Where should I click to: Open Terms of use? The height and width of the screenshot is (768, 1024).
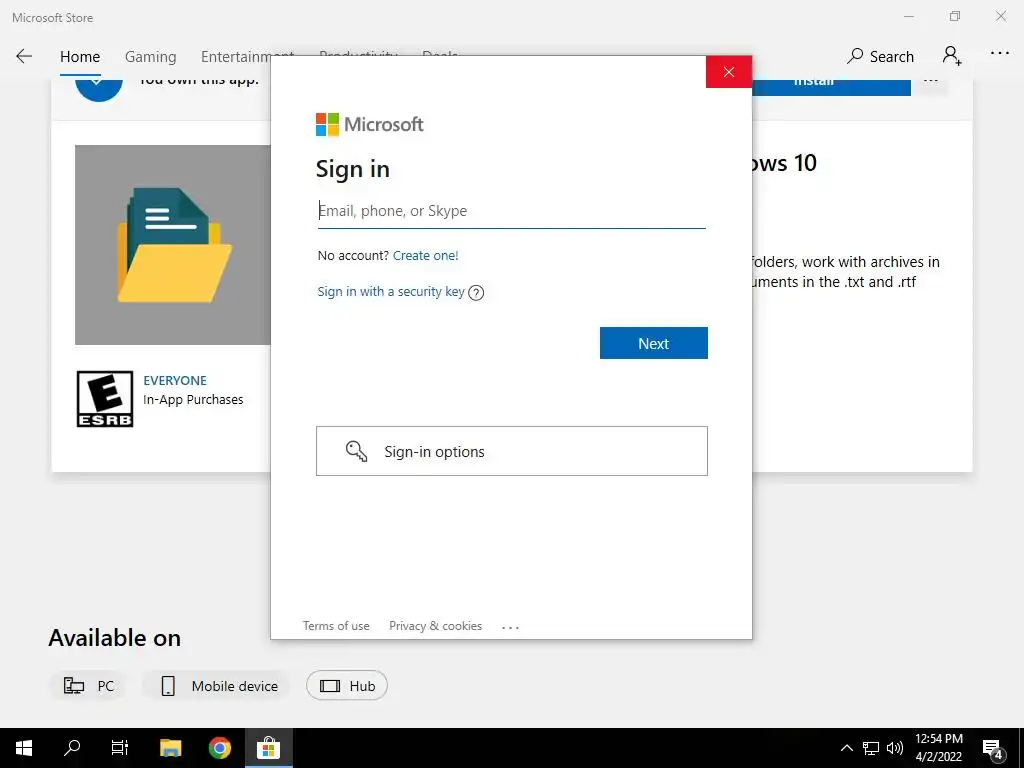336,626
